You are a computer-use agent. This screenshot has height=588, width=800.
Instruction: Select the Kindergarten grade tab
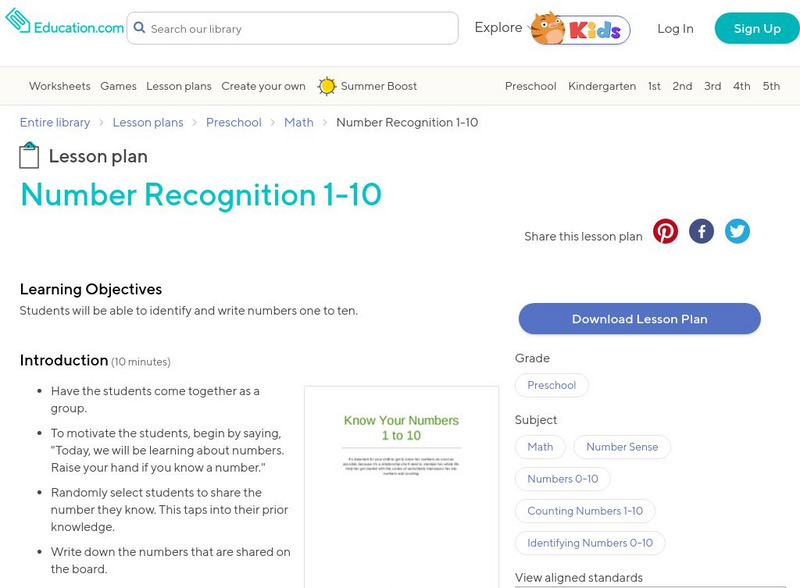[602, 86]
